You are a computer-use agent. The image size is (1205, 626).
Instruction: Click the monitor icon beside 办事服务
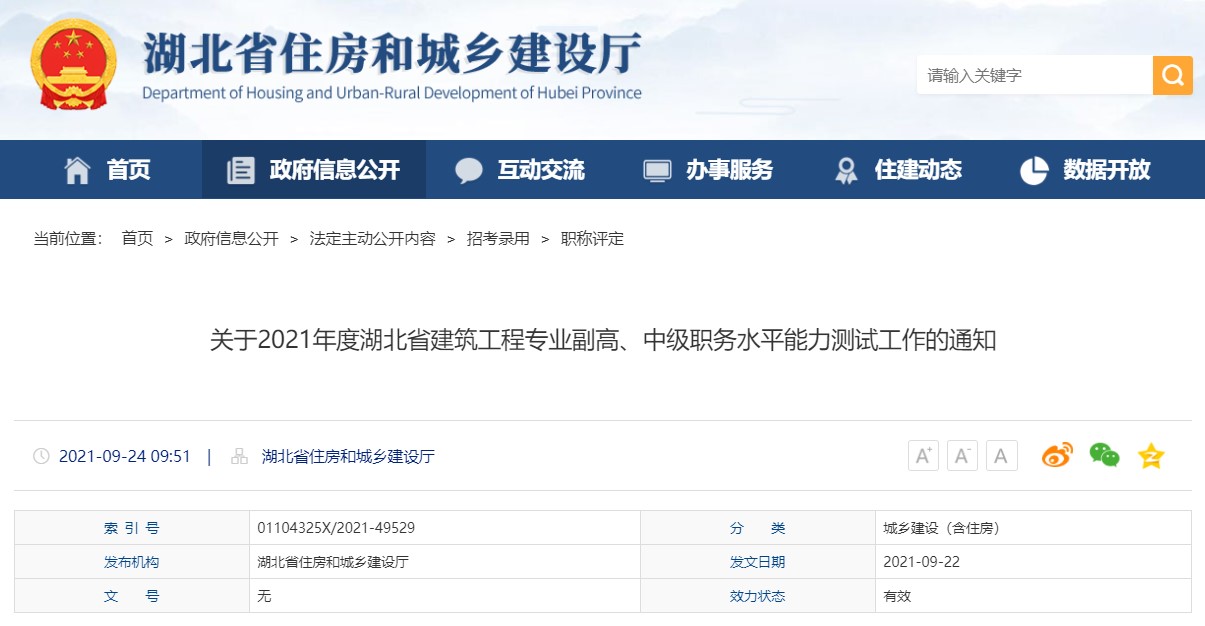(x=657, y=171)
